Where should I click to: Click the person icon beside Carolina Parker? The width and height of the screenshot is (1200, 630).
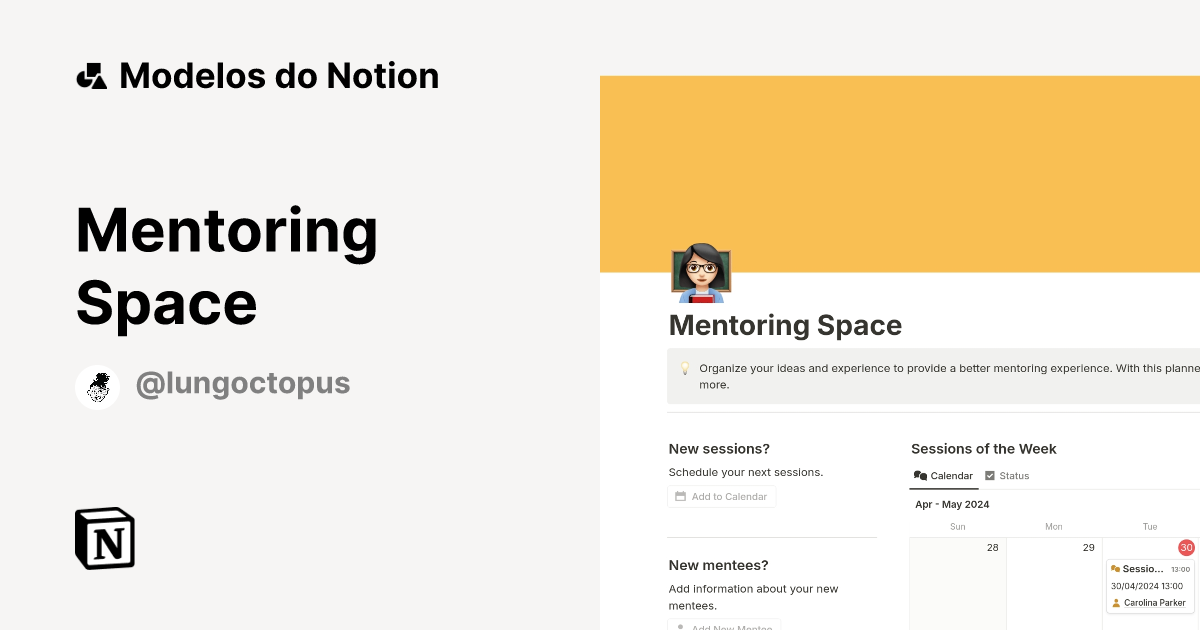[1118, 603]
